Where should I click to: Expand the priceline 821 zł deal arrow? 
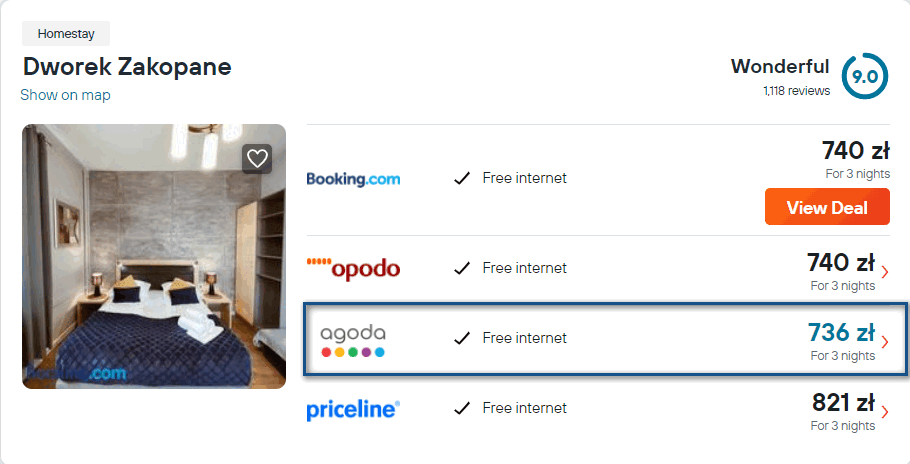(885, 411)
